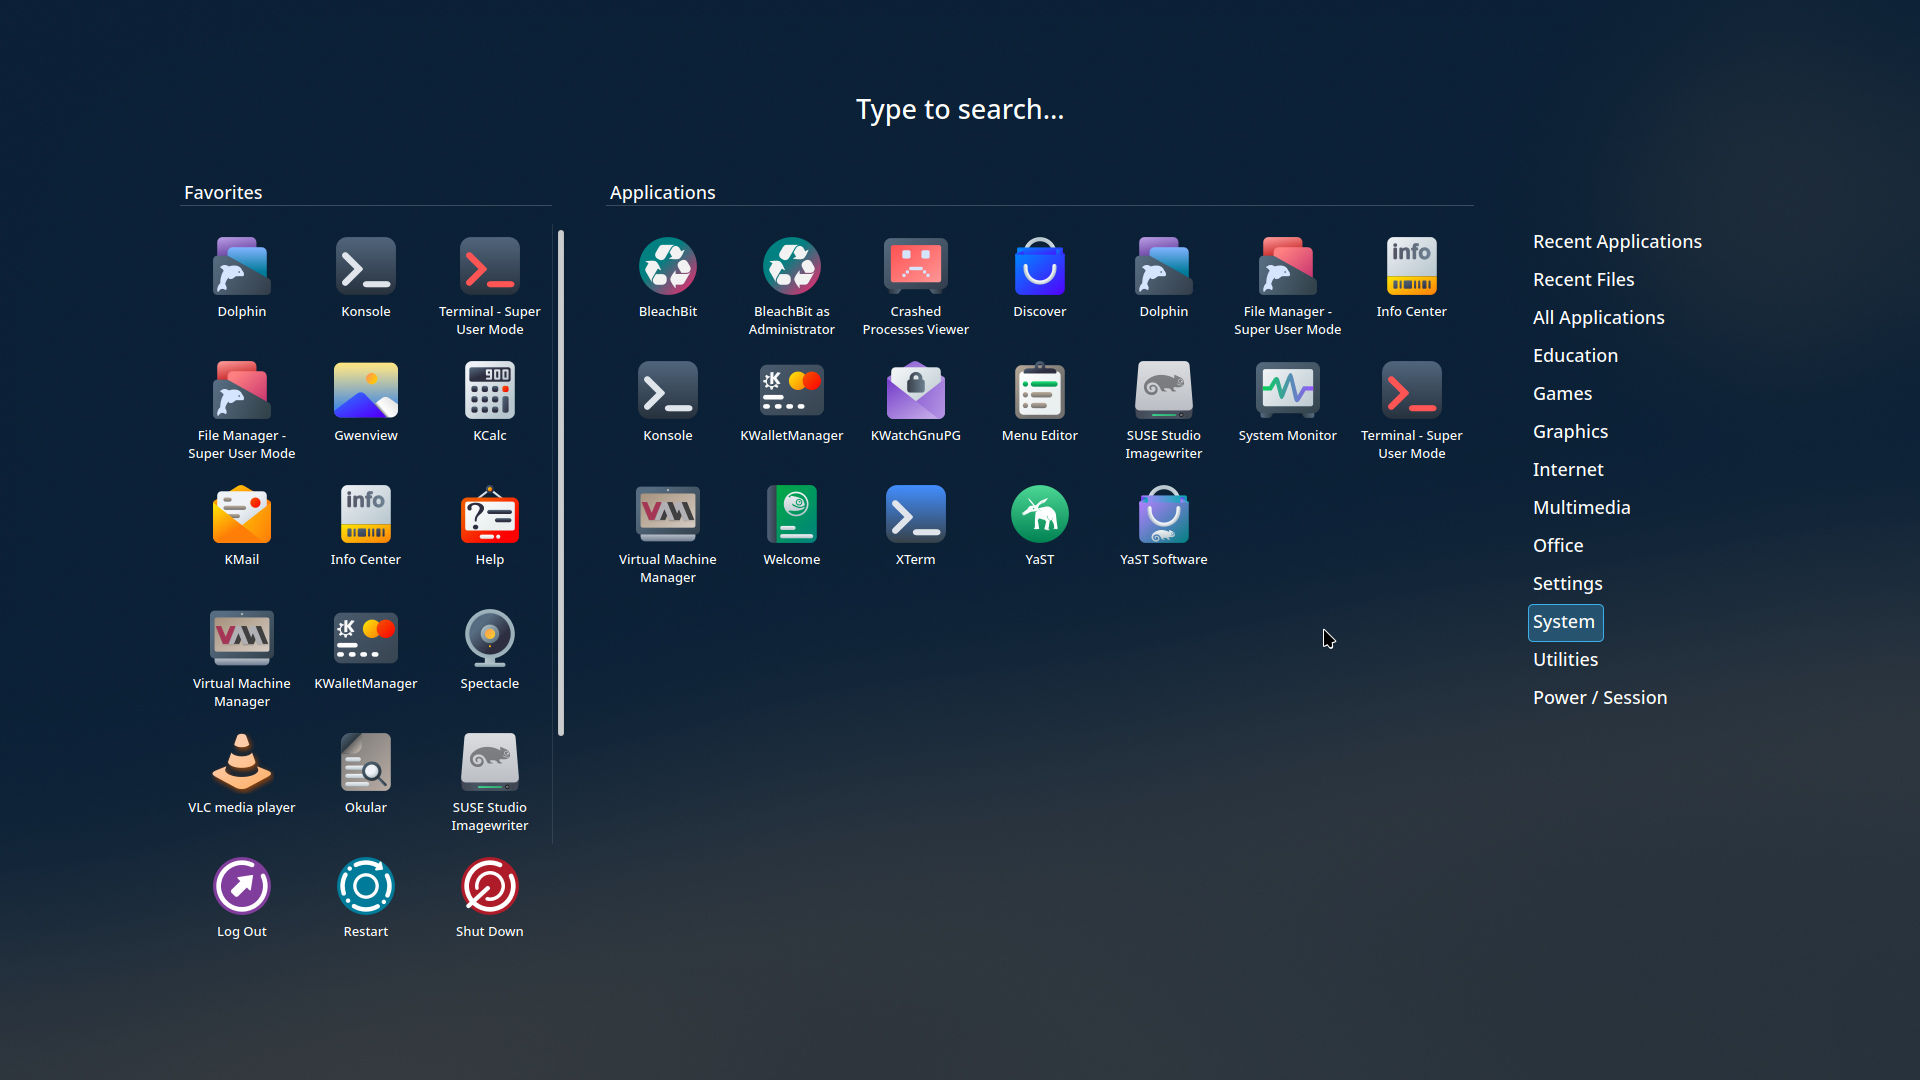Screen dimensions: 1920x1080
Task: Open KWalletManager in Favorites
Action: pyautogui.click(x=366, y=650)
